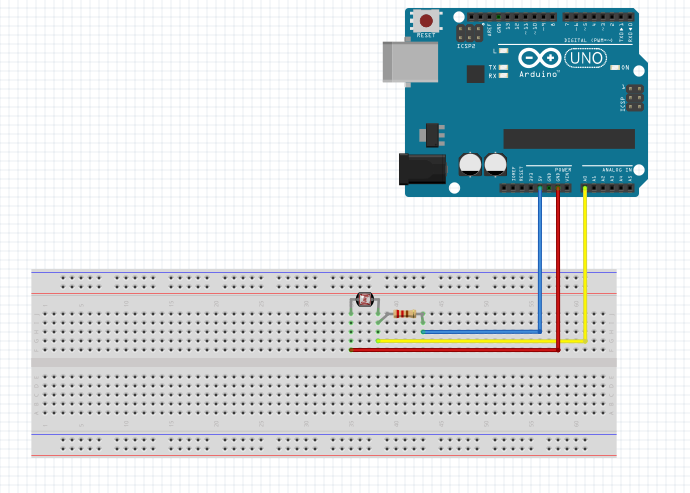Click the RX LED on the board
Image resolution: width=690 pixels, height=493 pixels.
503,76
